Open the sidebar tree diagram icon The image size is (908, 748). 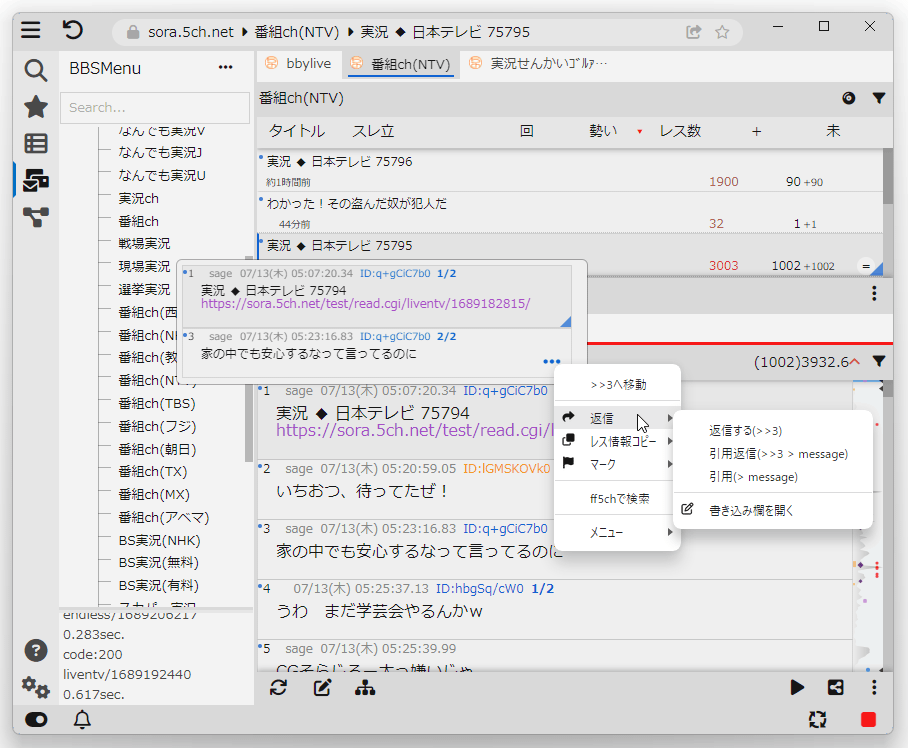tap(35, 217)
